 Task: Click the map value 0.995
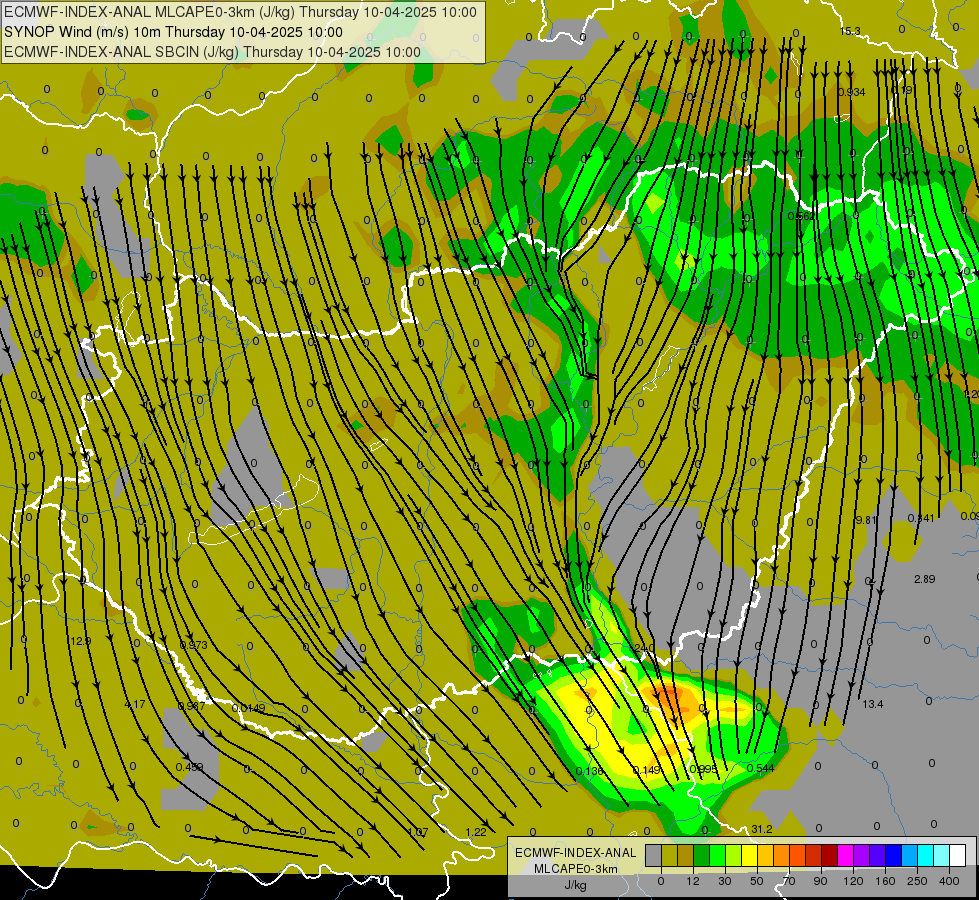point(704,769)
